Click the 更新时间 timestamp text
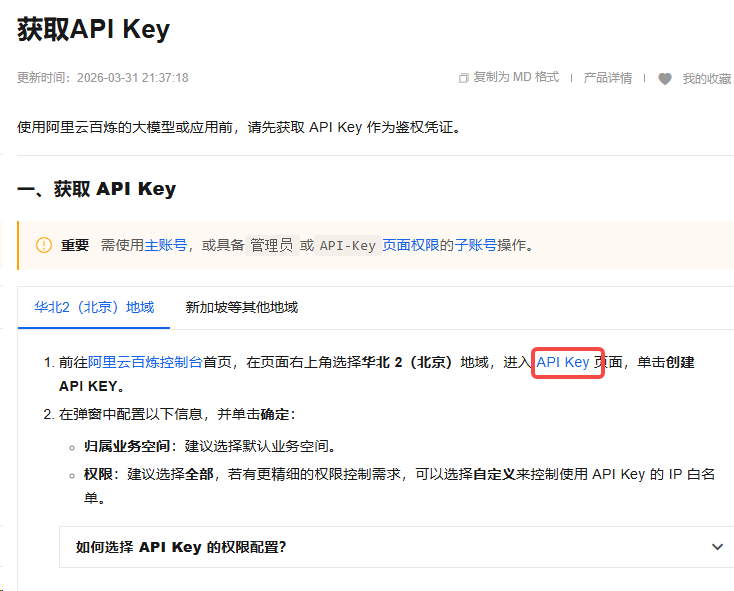734x591 pixels. [103, 78]
